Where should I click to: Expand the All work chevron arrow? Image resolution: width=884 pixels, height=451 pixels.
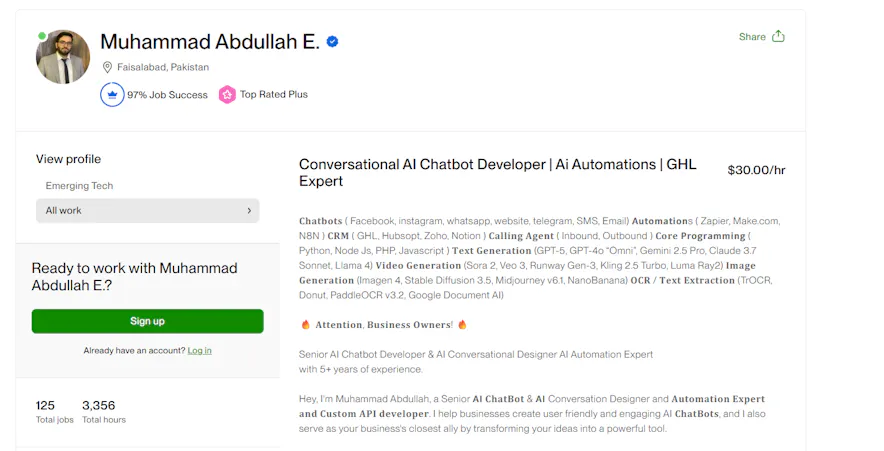pyautogui.click(x=249, y=211)
